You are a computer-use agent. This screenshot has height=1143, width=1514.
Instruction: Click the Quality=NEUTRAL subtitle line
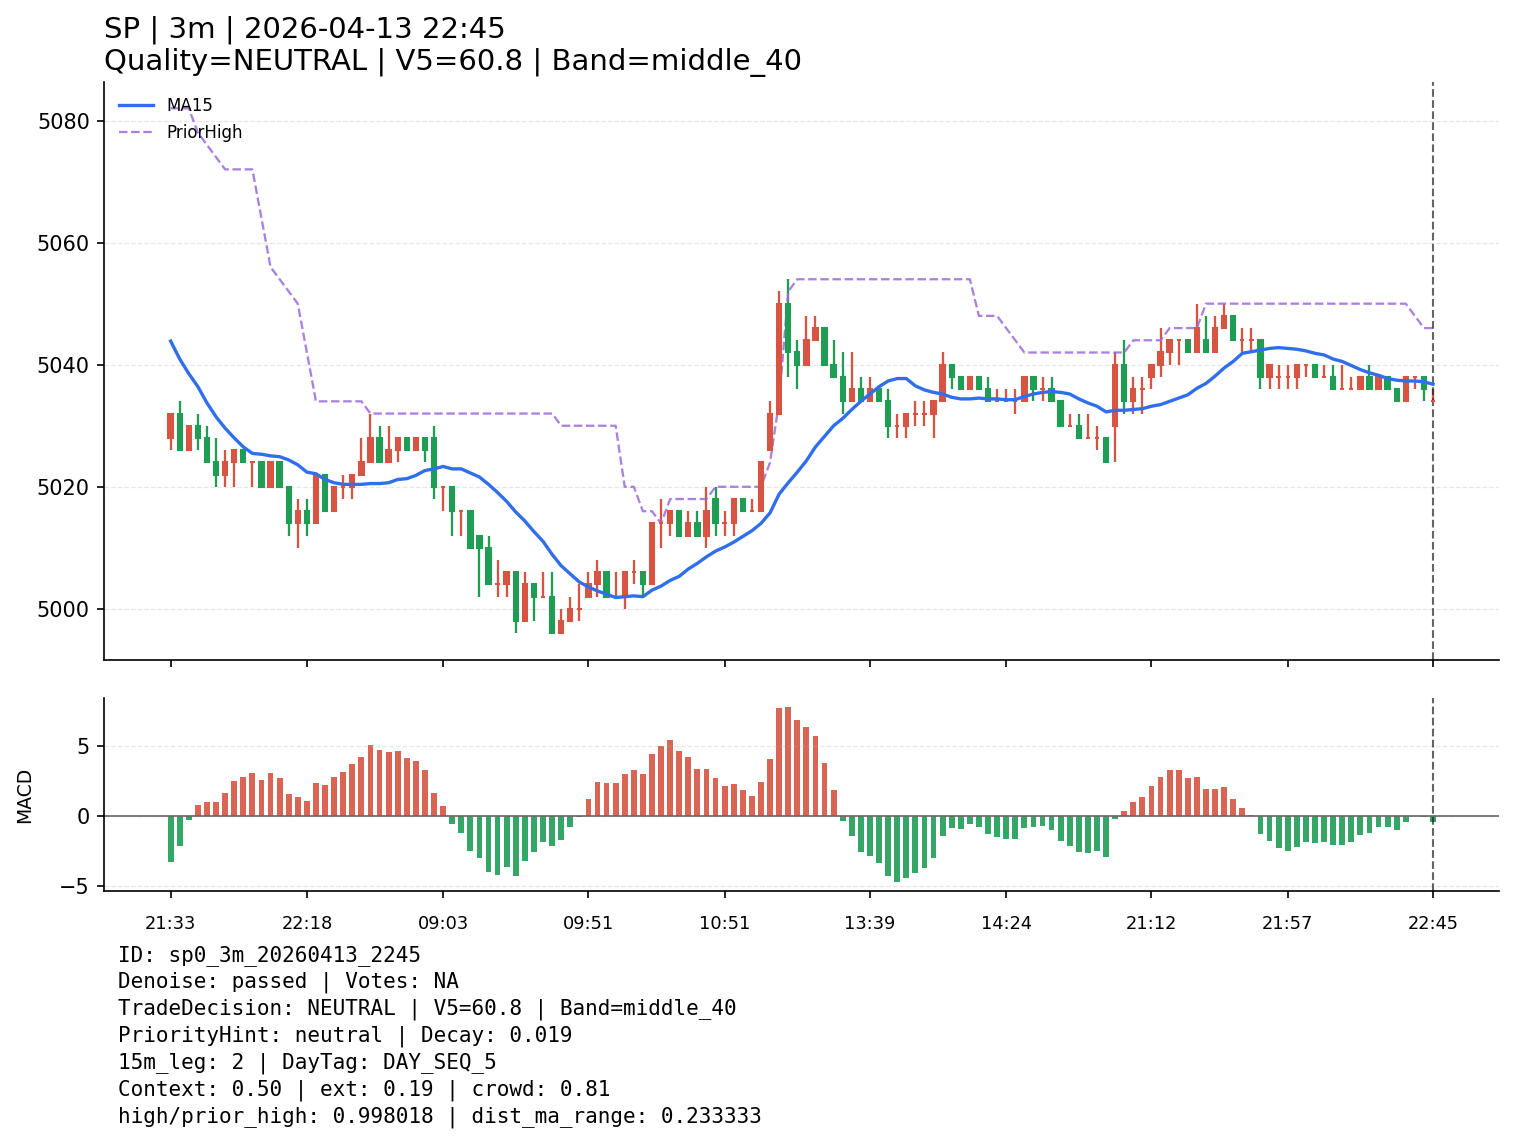[x=452, y=61]
